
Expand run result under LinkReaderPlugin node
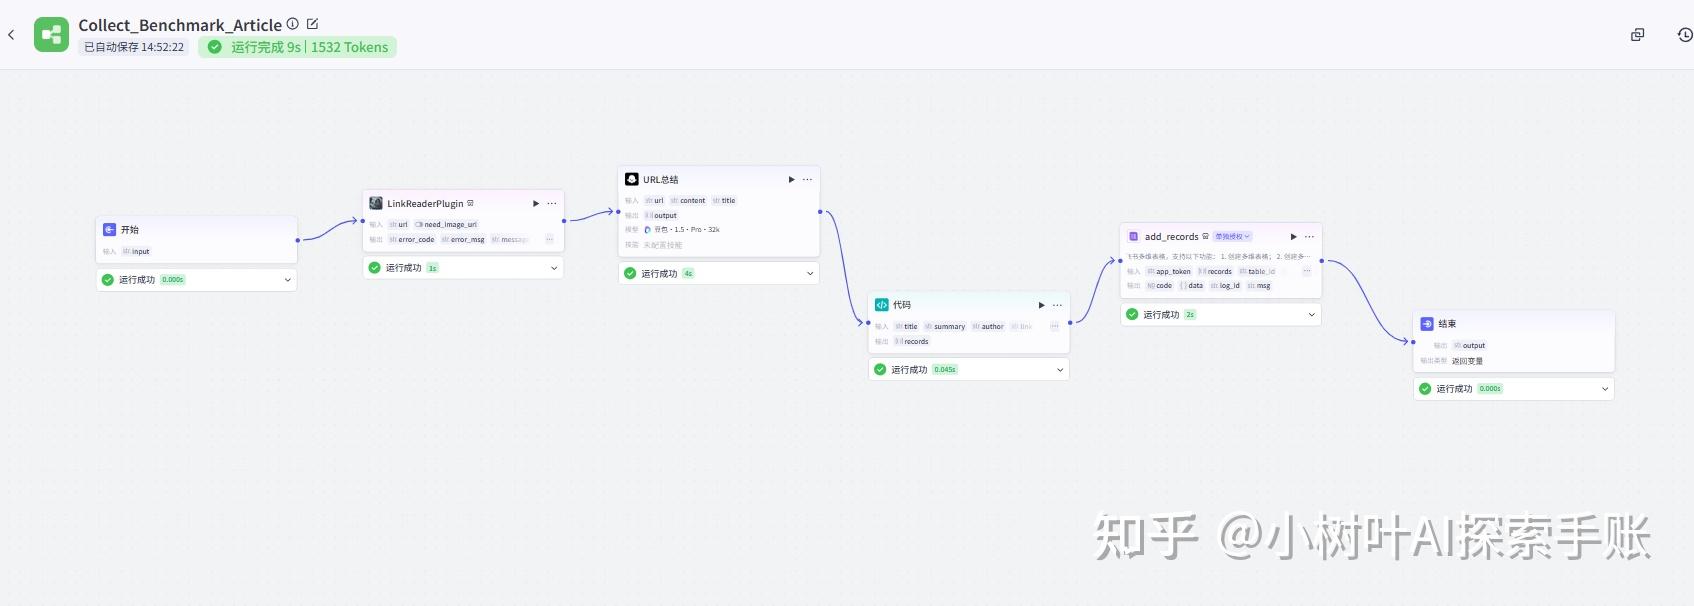pyautogui.click(x=554, y=268)
